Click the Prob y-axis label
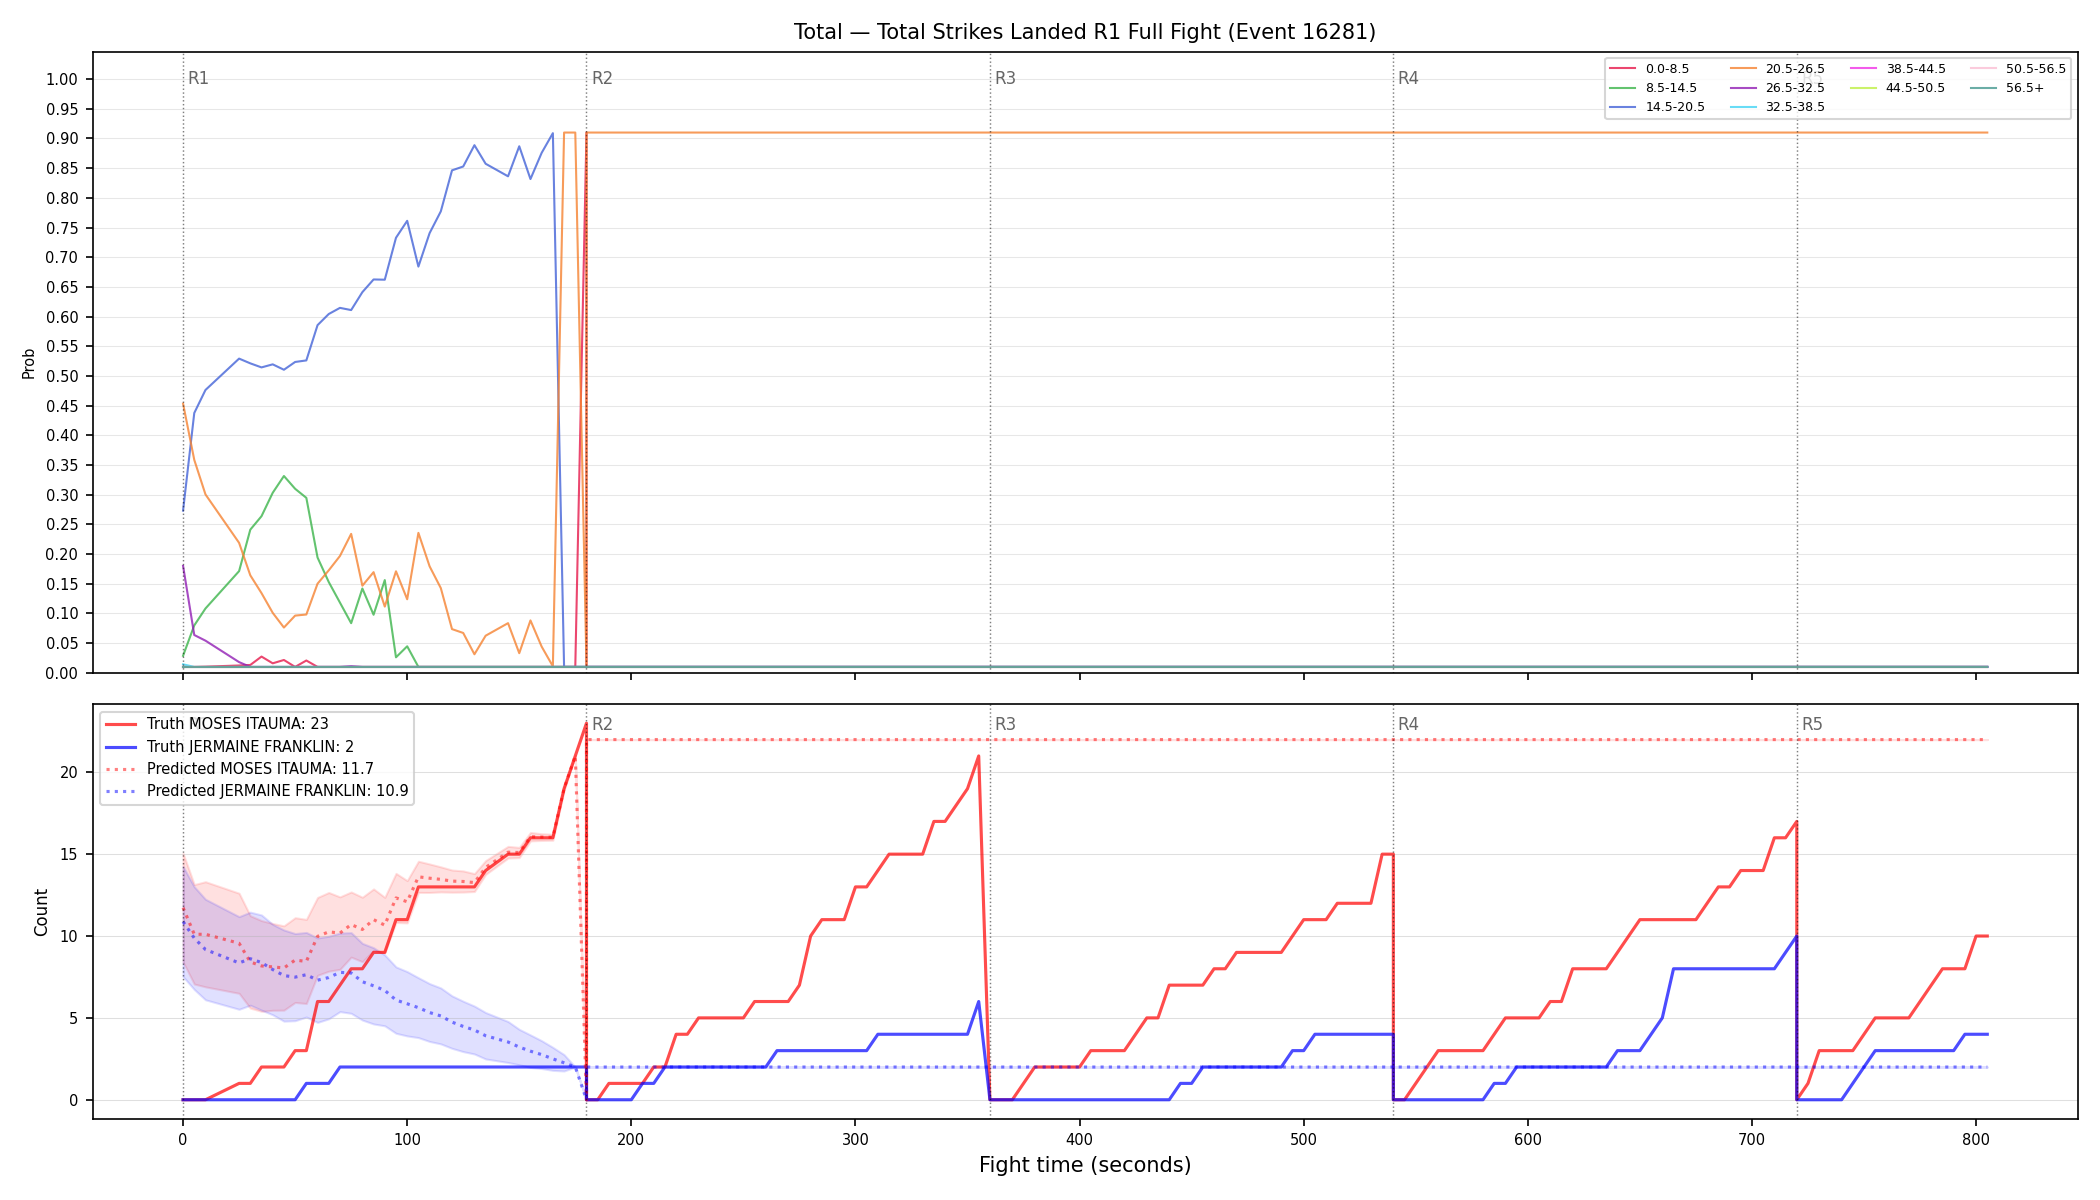Viewport: 2100px width, 1200px height. (29, 363)
